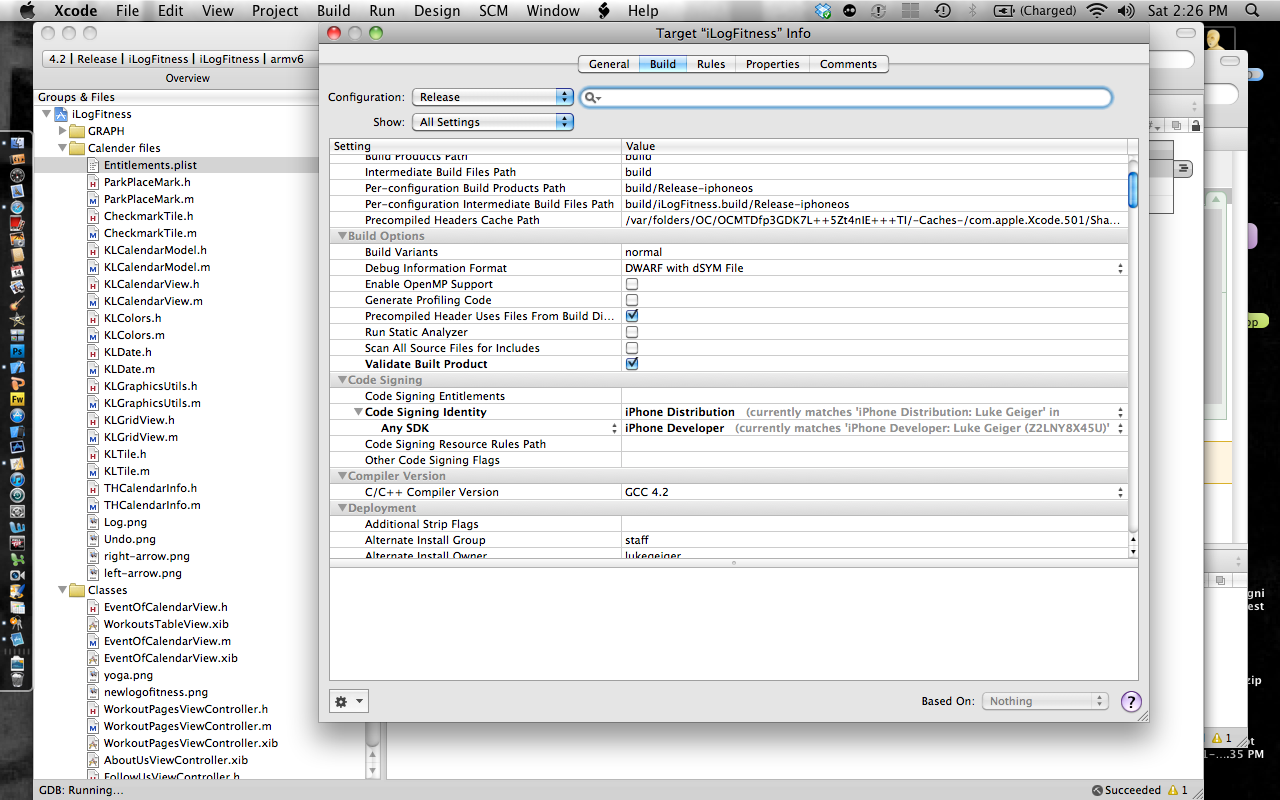Open the script menu icon beside Window
1280x800 pixels.
604,11
